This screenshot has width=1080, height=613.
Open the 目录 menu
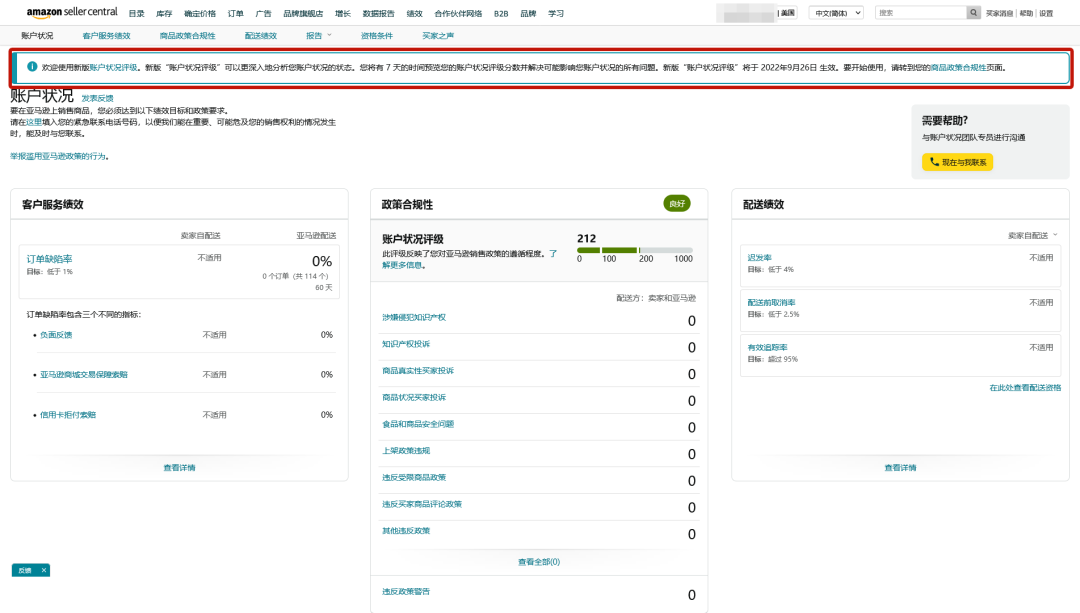(x=136, y=14)
